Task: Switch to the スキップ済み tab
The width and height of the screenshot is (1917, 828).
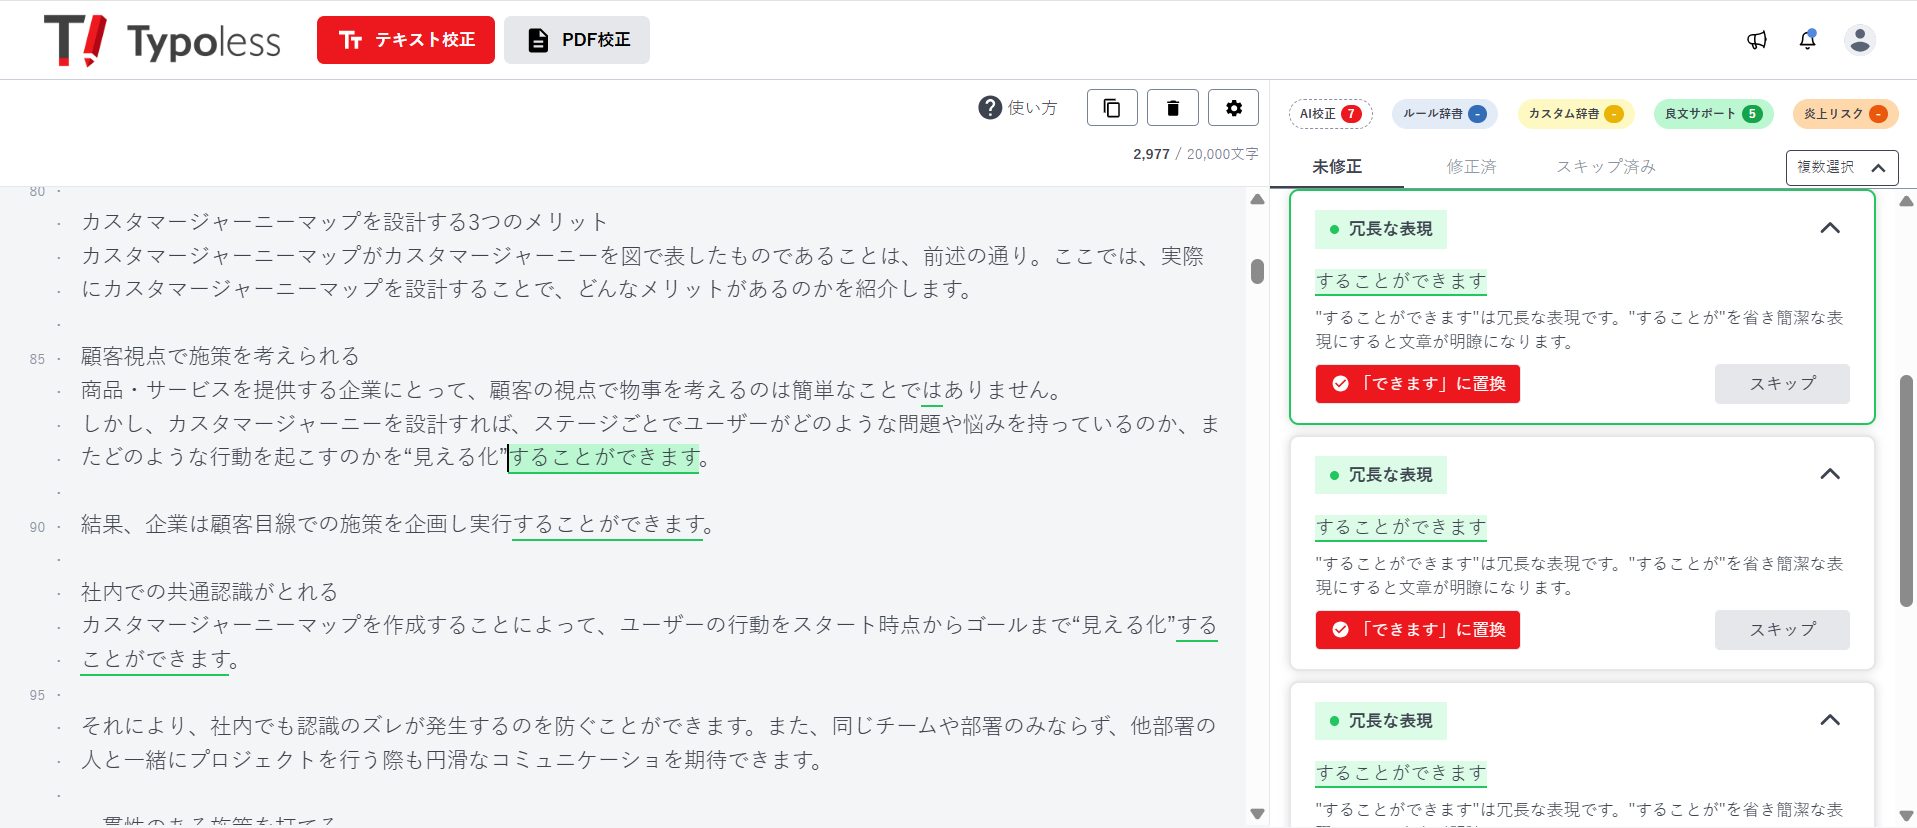Action: tap(1606, 167)
